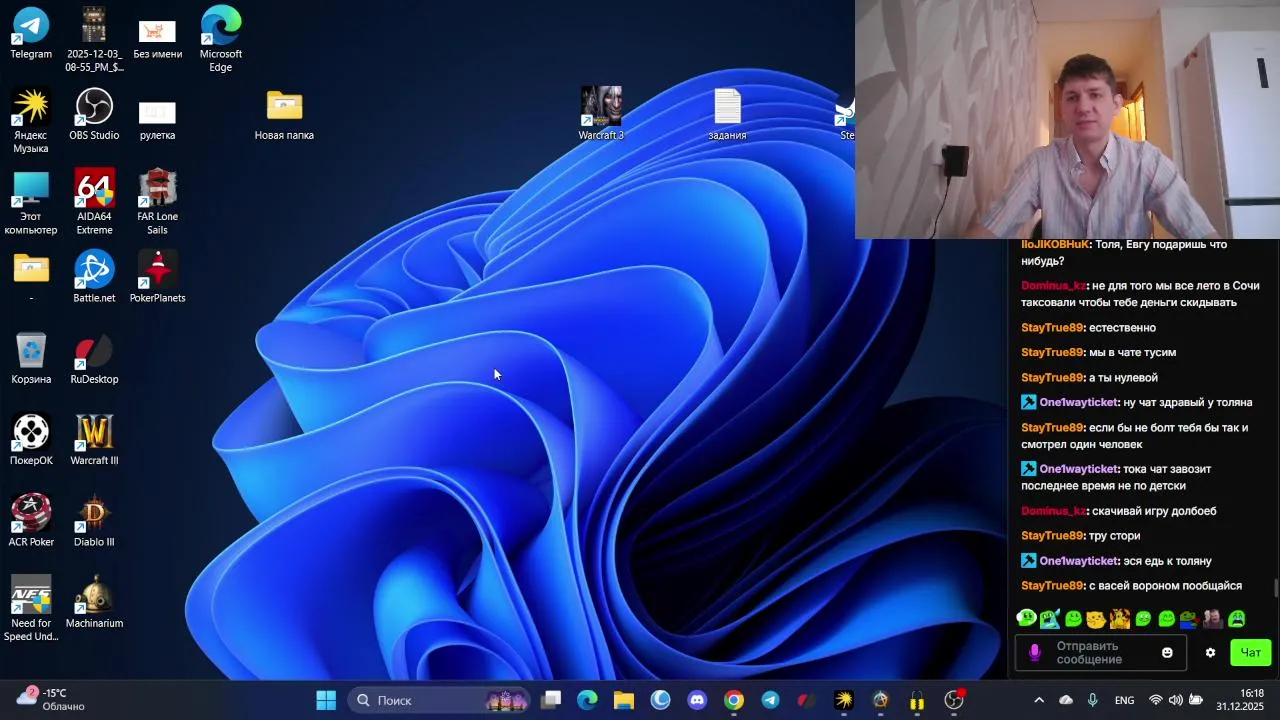Click StayTrue89 on 'тру стори' message
This screenshot has height=720, width=1280.
coord(1052,536)
